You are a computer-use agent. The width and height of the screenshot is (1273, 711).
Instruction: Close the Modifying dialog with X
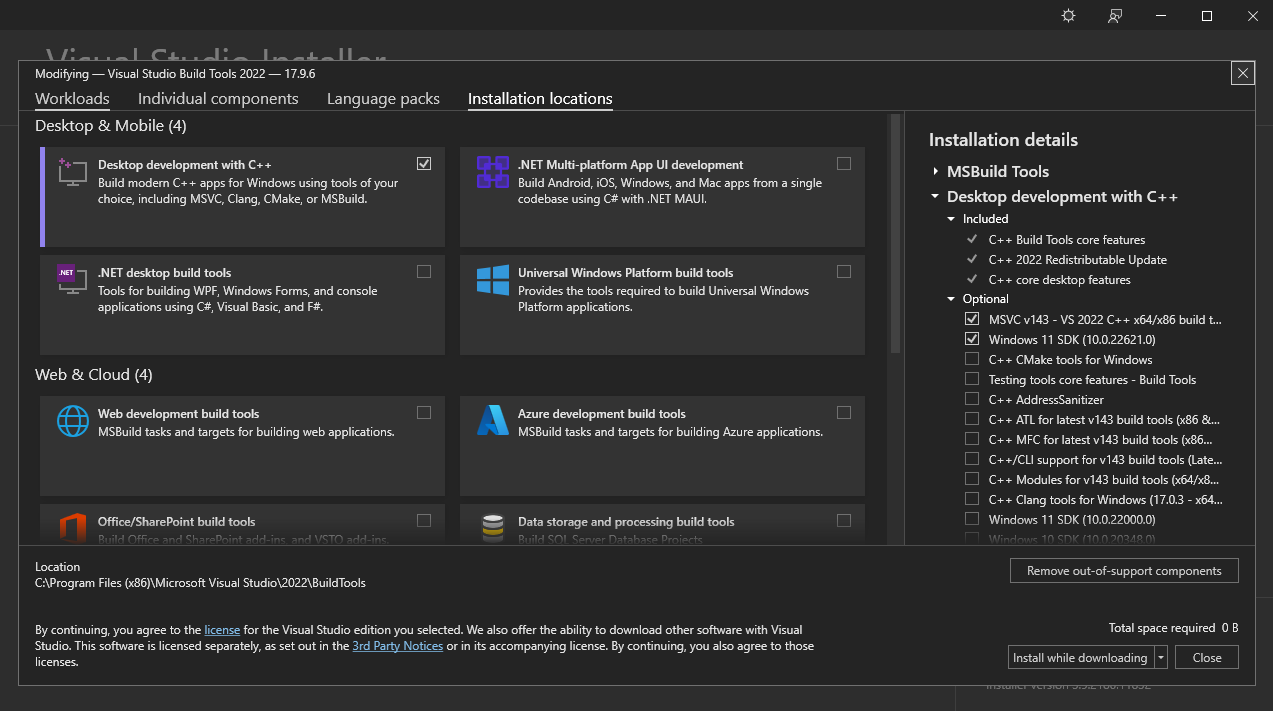click(x=1243, y=73)
